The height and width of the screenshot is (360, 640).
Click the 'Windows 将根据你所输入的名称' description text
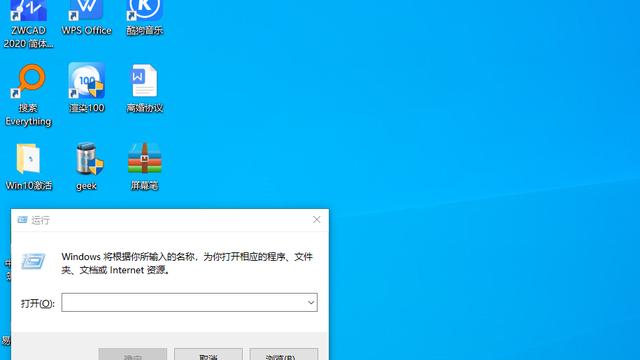187,263
